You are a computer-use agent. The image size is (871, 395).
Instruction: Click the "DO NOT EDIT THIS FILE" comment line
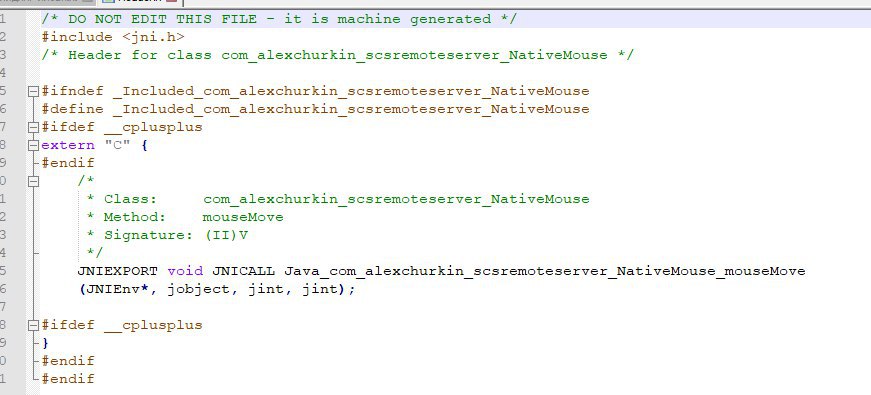(x=279, y=19)
